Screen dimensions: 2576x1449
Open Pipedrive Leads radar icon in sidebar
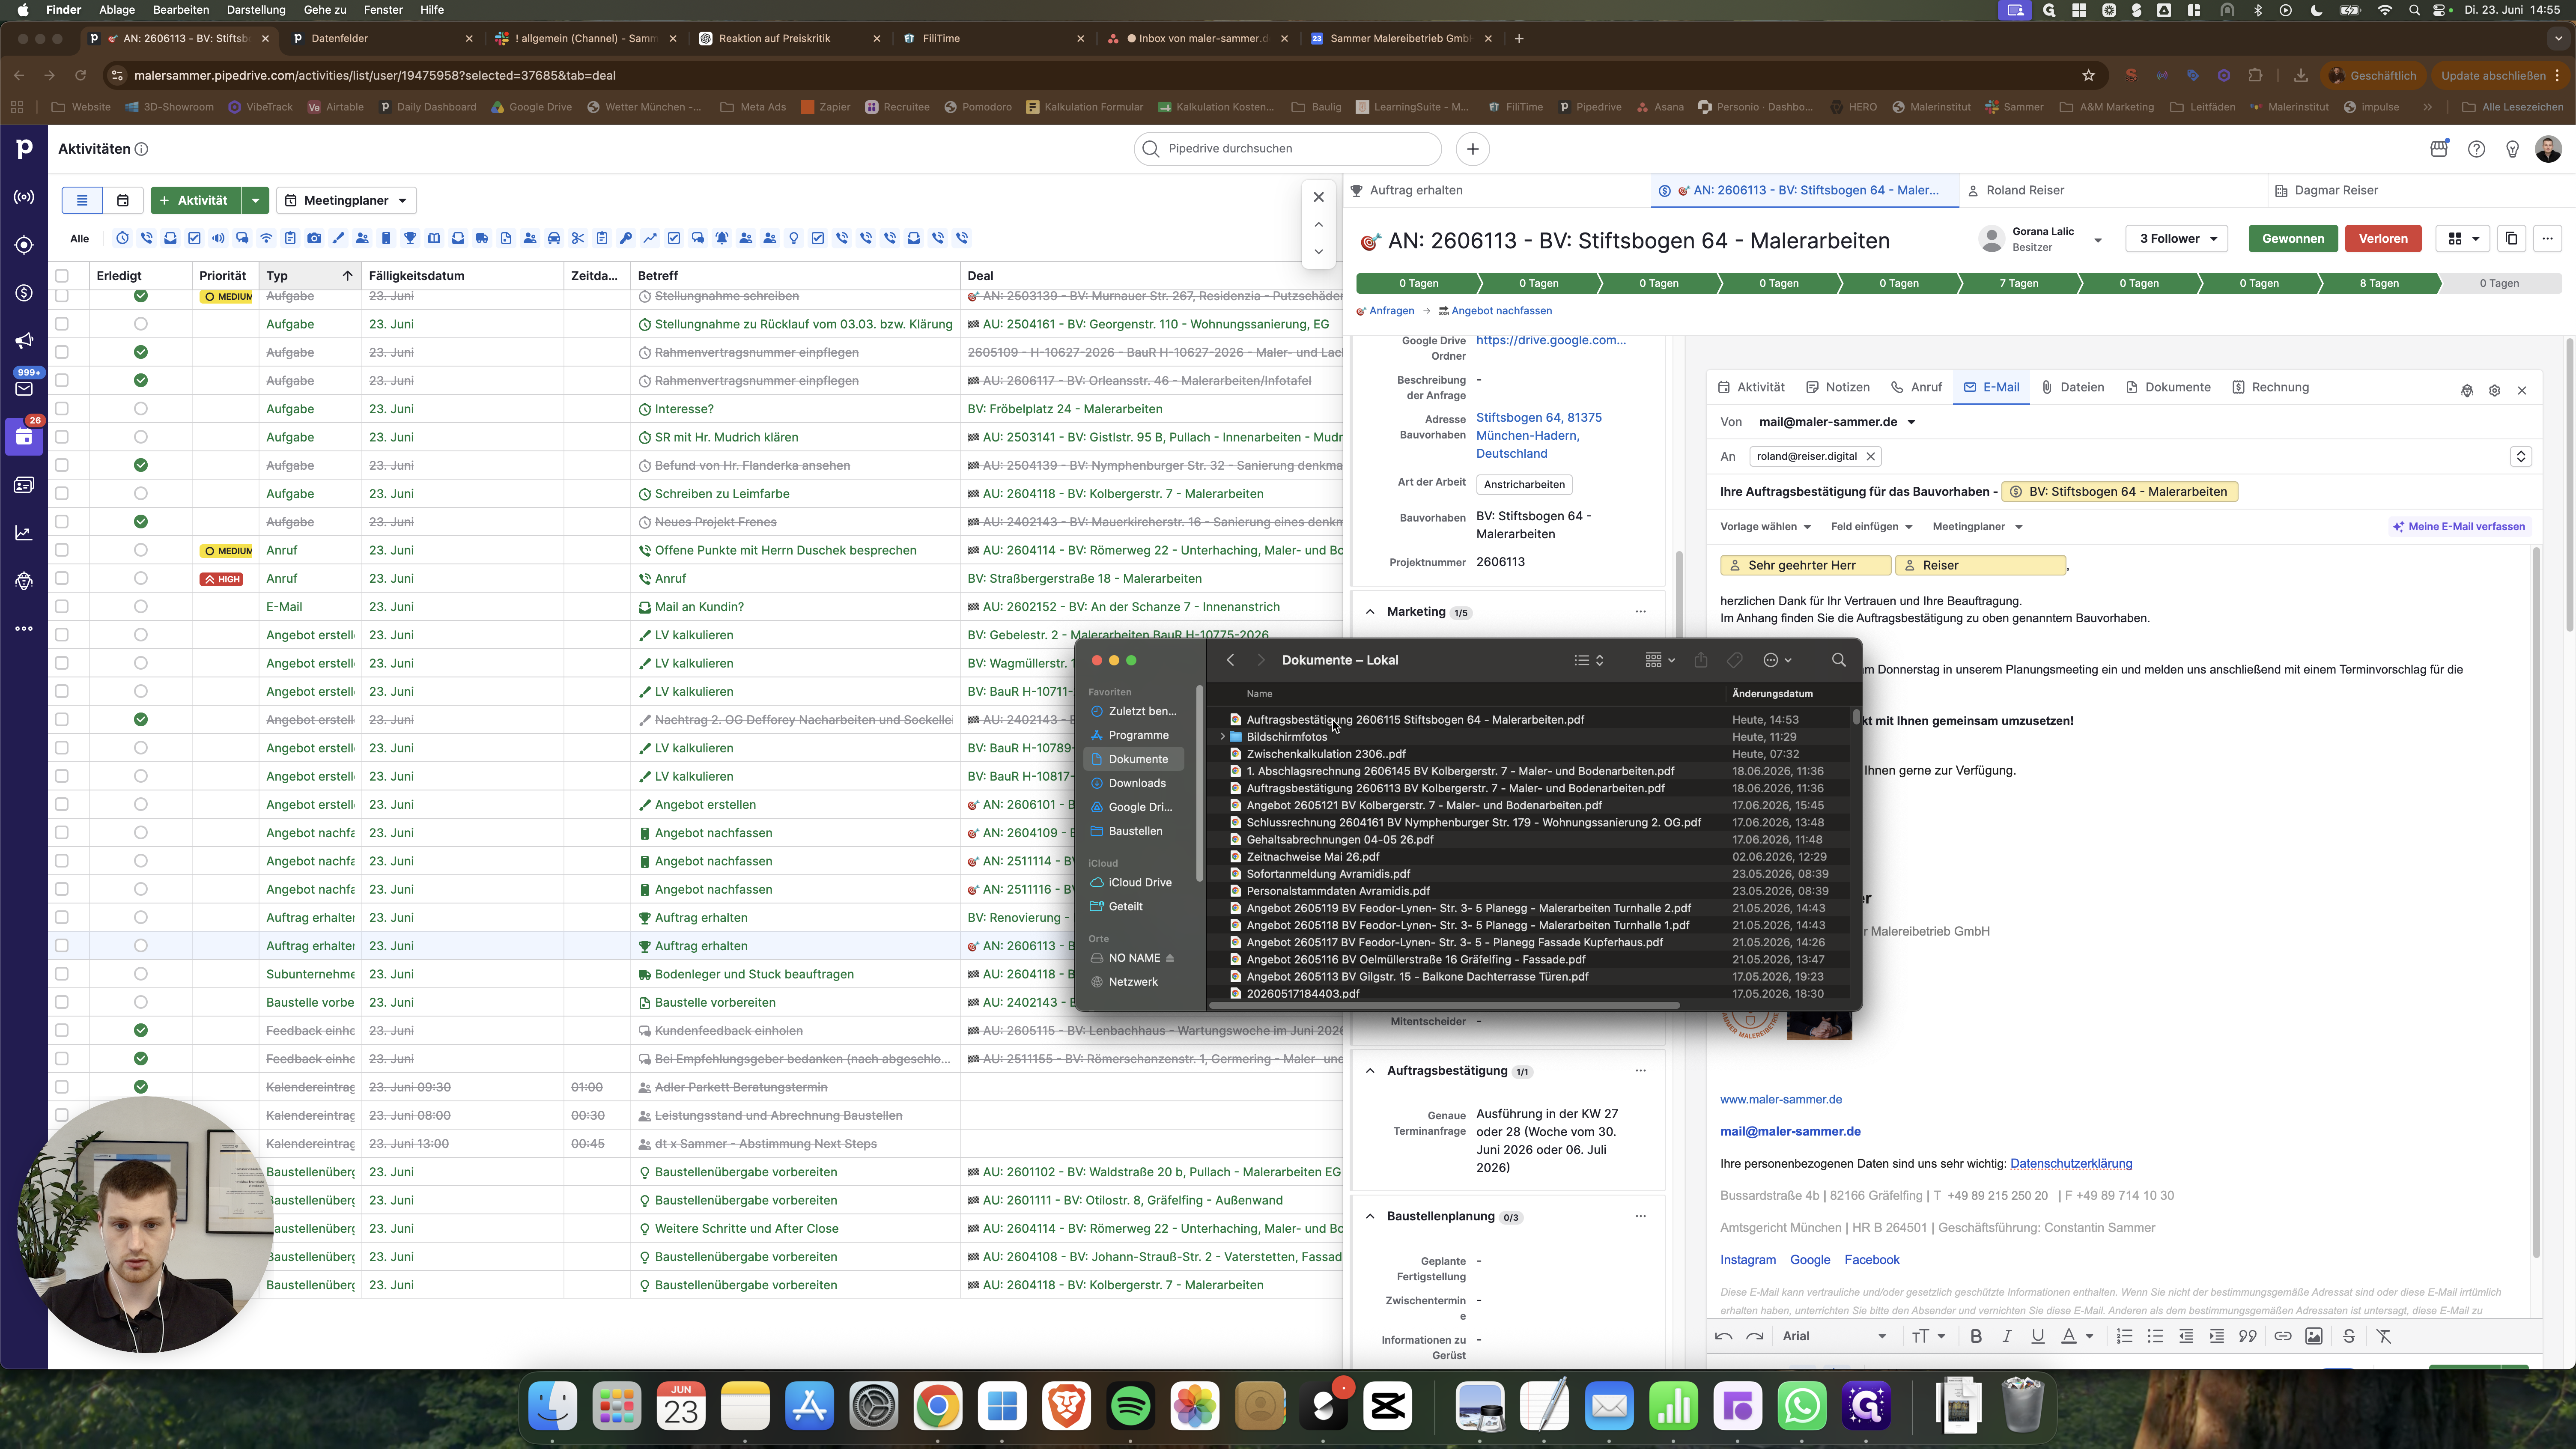coord(24,197)
